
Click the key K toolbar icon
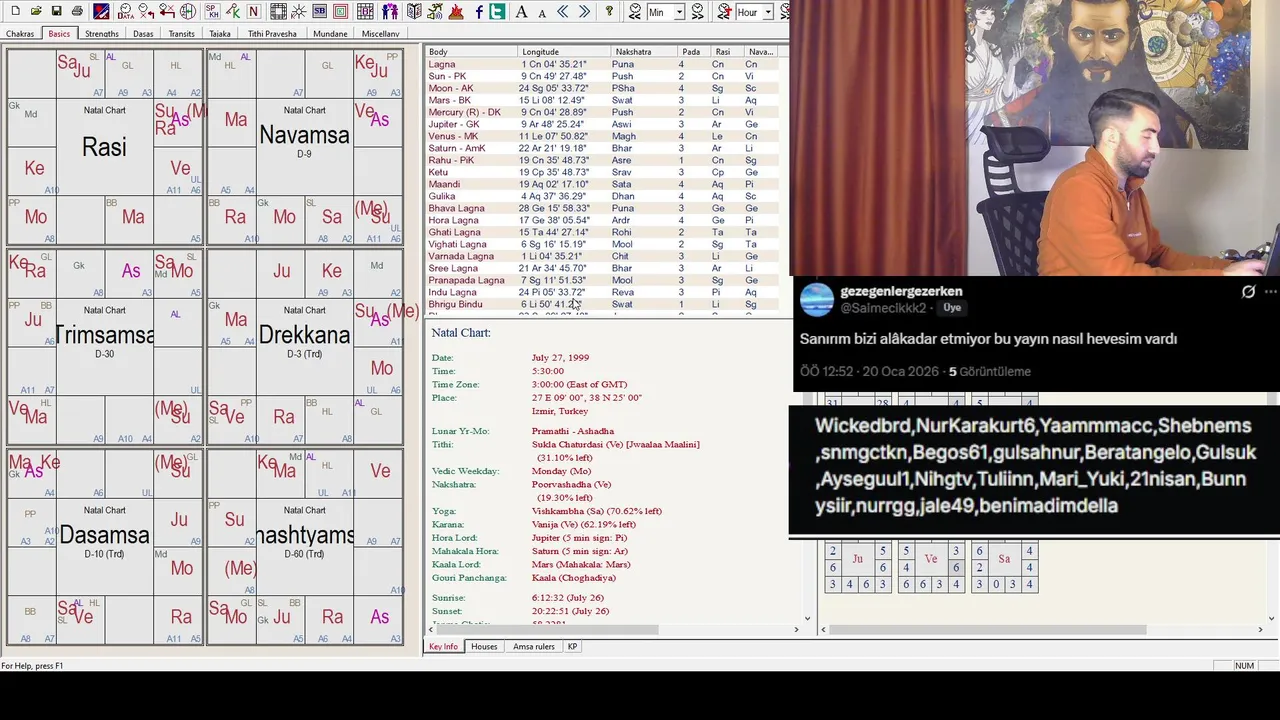233,11
